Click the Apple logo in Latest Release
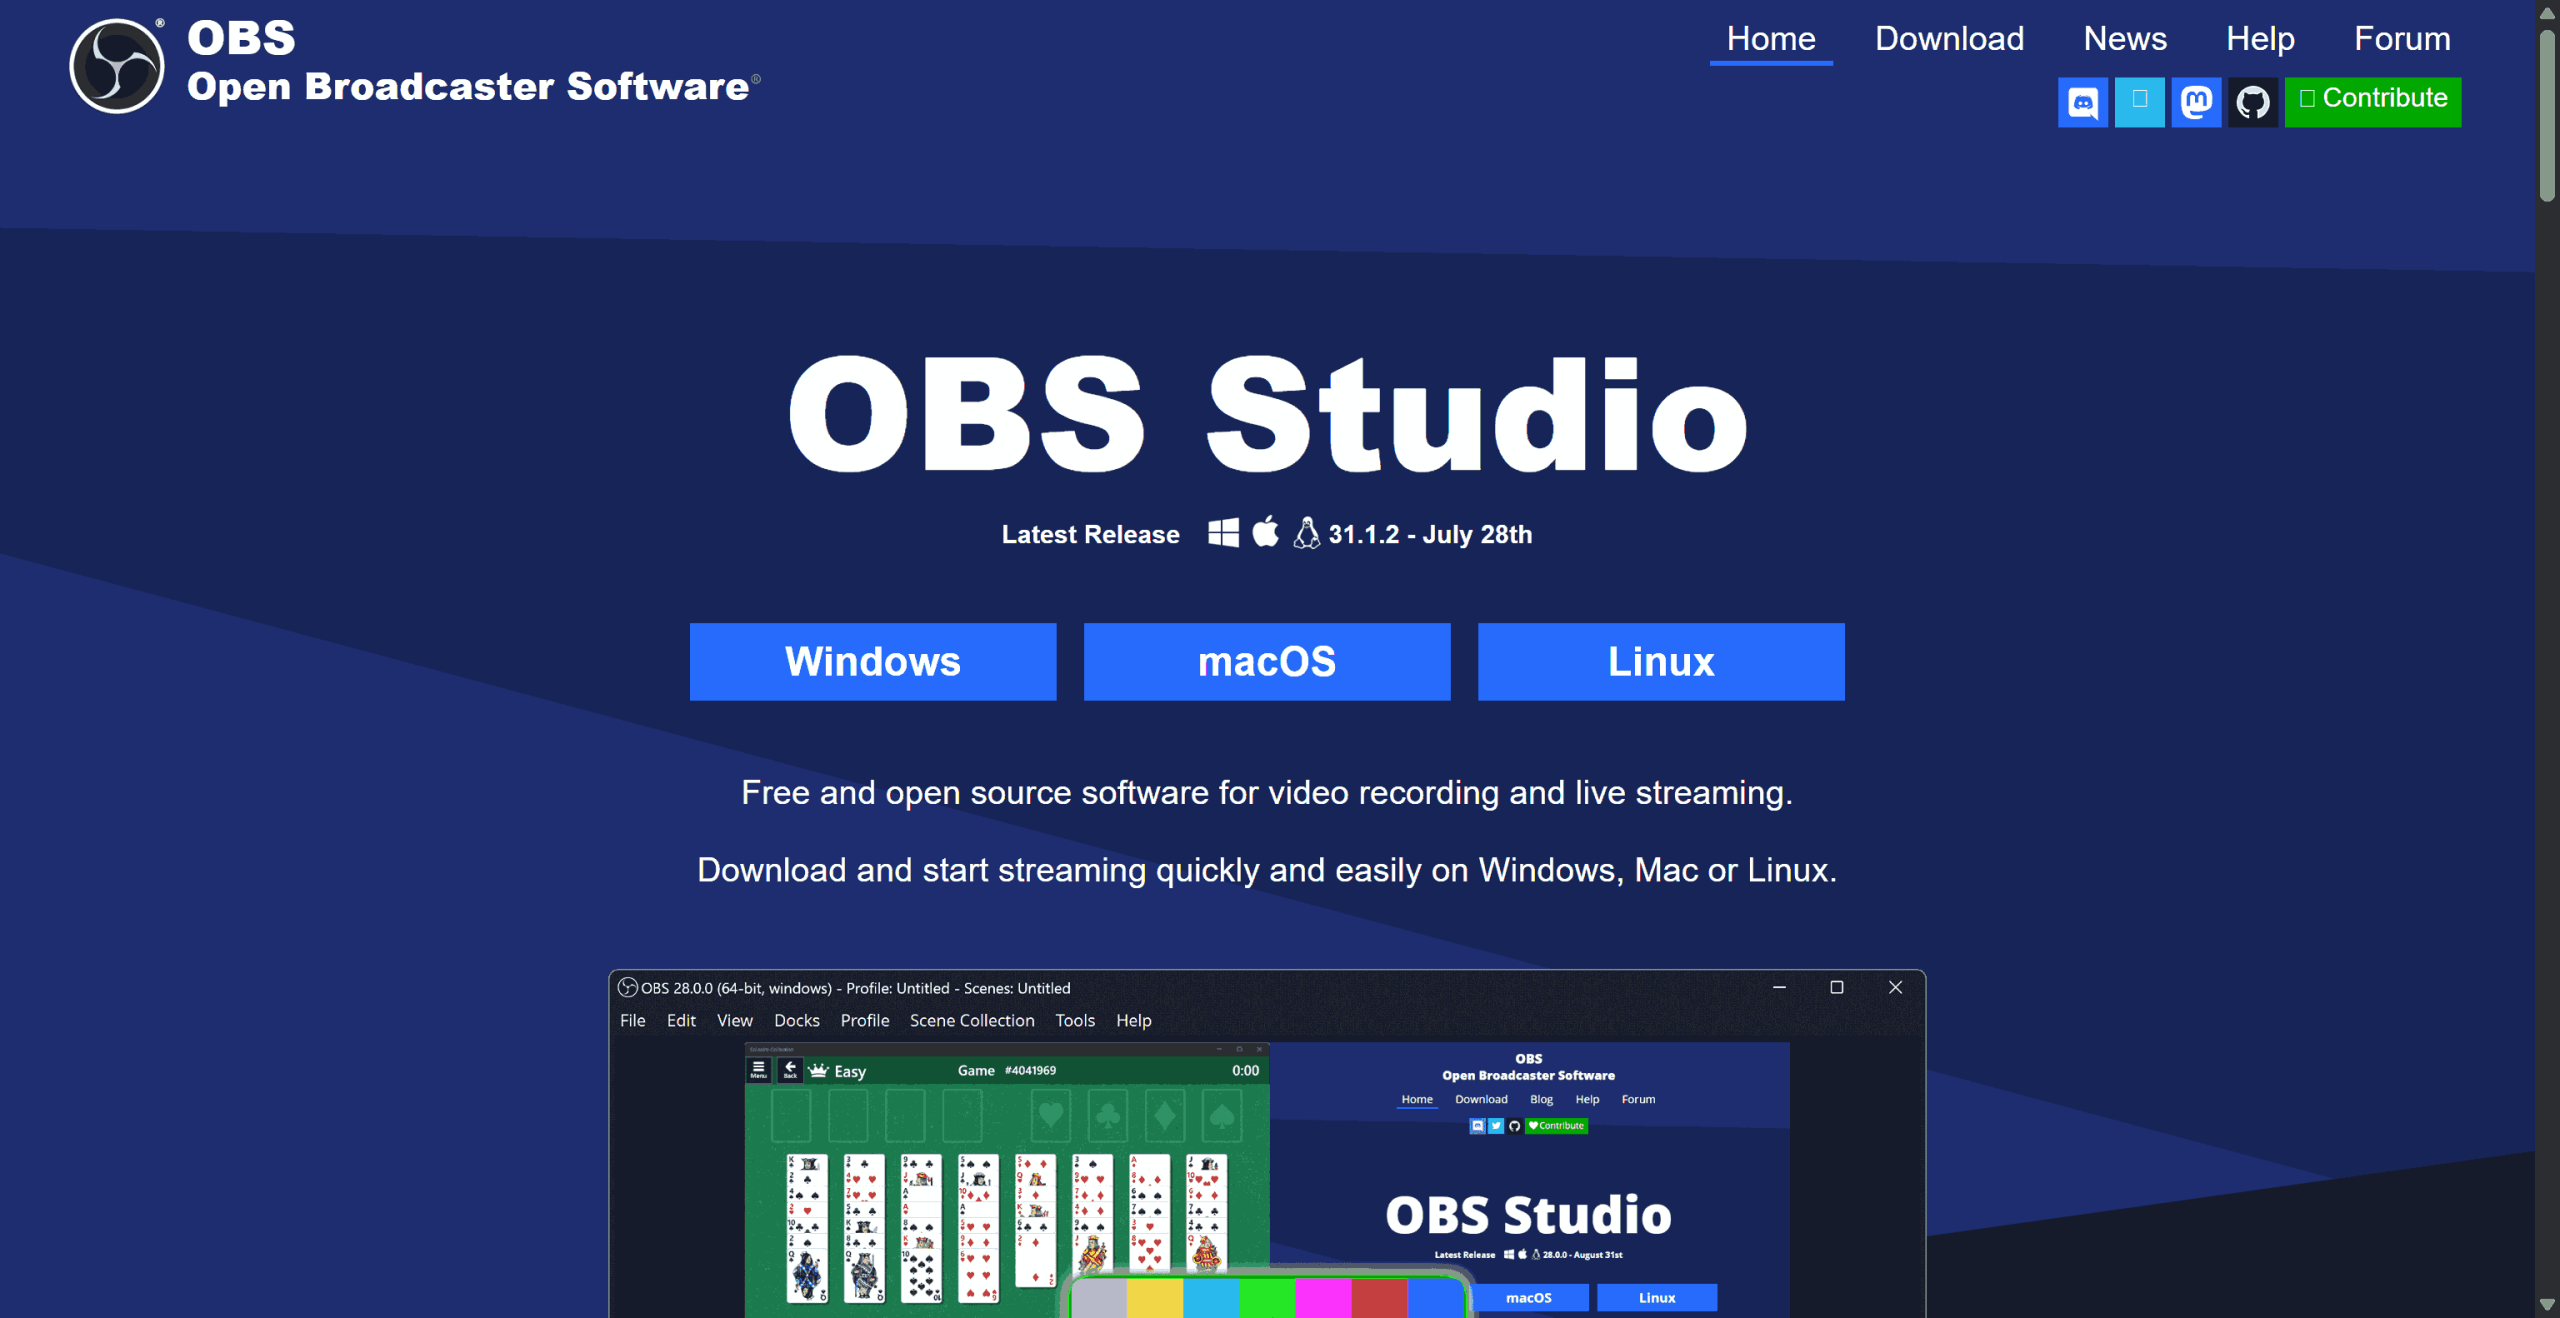The image size is (2560, 1318). pyautogui.click(x=1266, y=532)
